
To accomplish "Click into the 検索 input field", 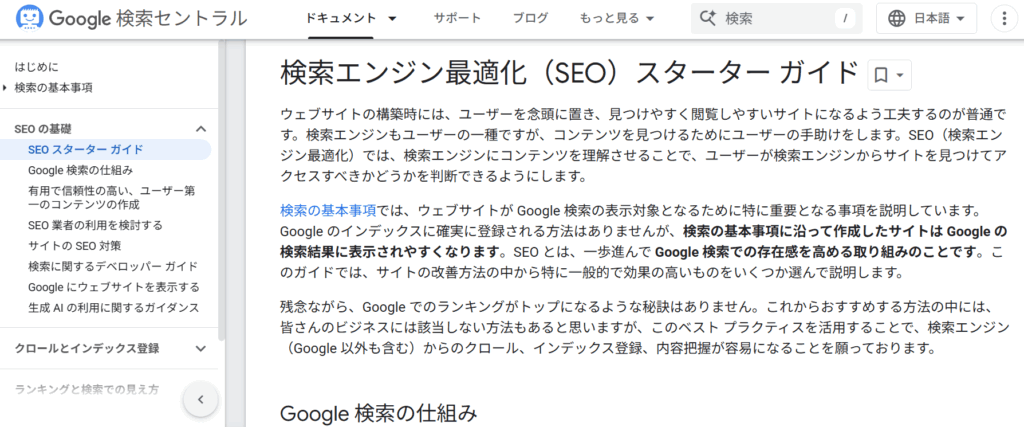I will [776, 18].
